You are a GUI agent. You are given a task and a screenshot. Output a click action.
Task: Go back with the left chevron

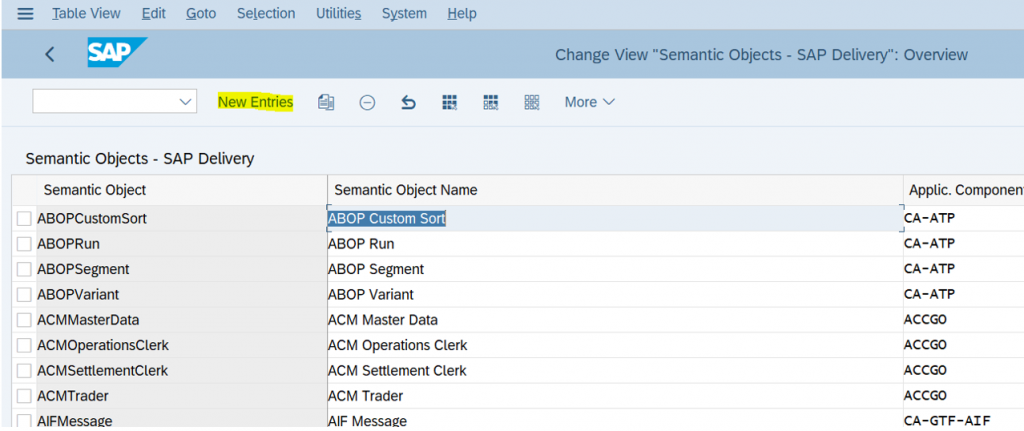[x=50, y=55]
